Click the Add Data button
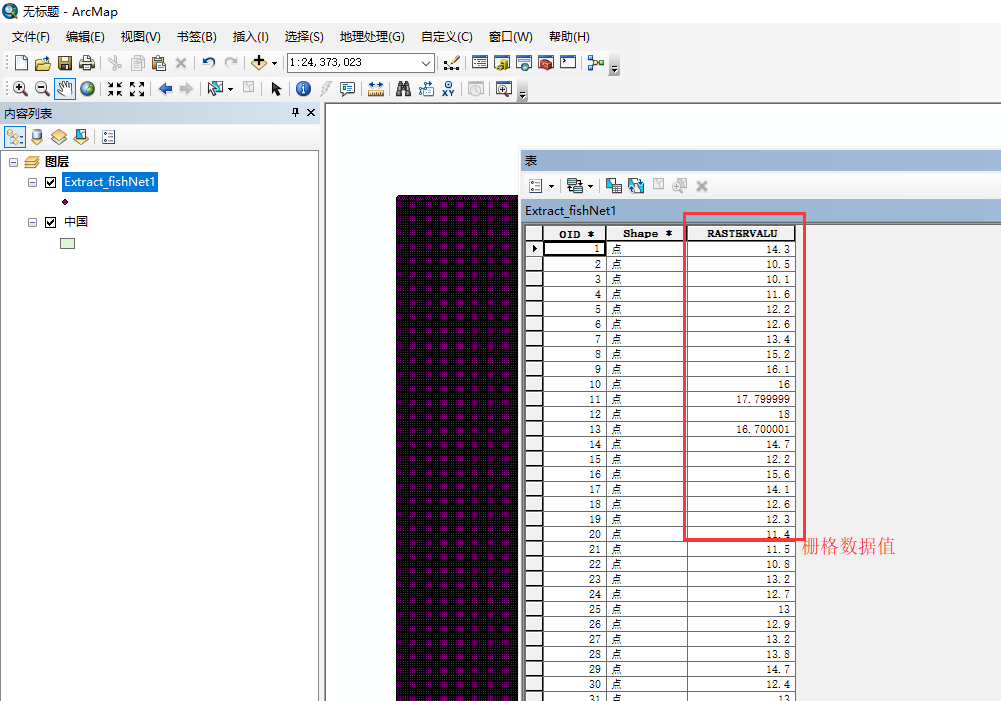Image resolution: width=1001 pixels, height=701 pixels. (x=259, y=63)
